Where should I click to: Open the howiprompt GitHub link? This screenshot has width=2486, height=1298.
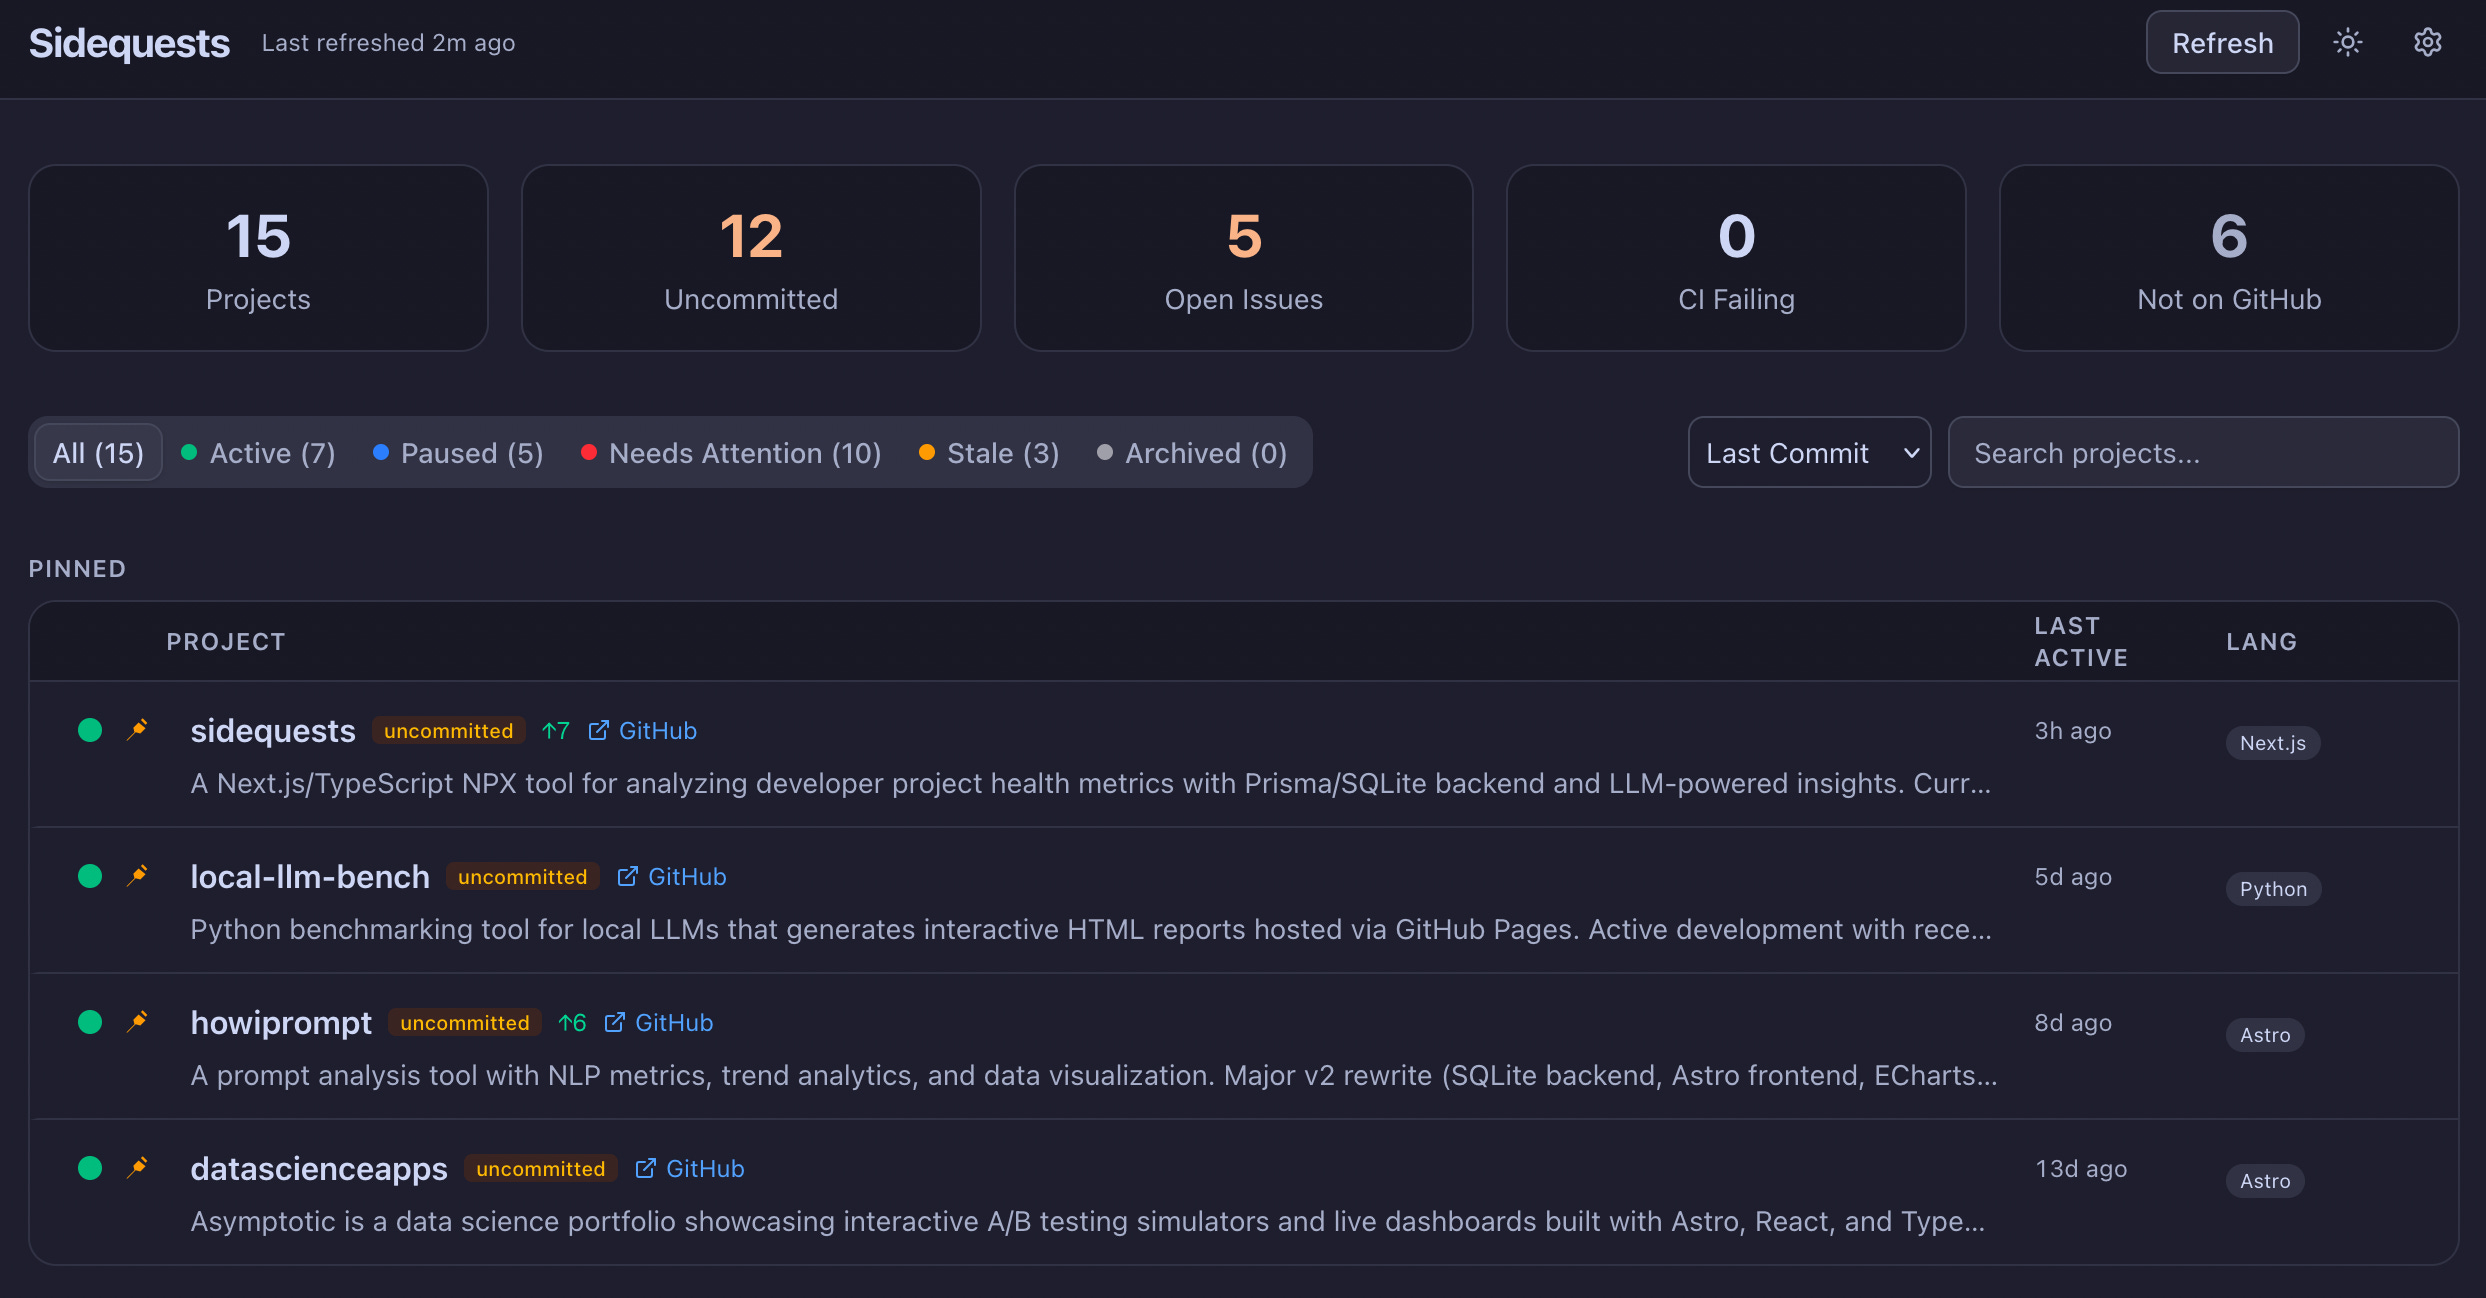659,1023
